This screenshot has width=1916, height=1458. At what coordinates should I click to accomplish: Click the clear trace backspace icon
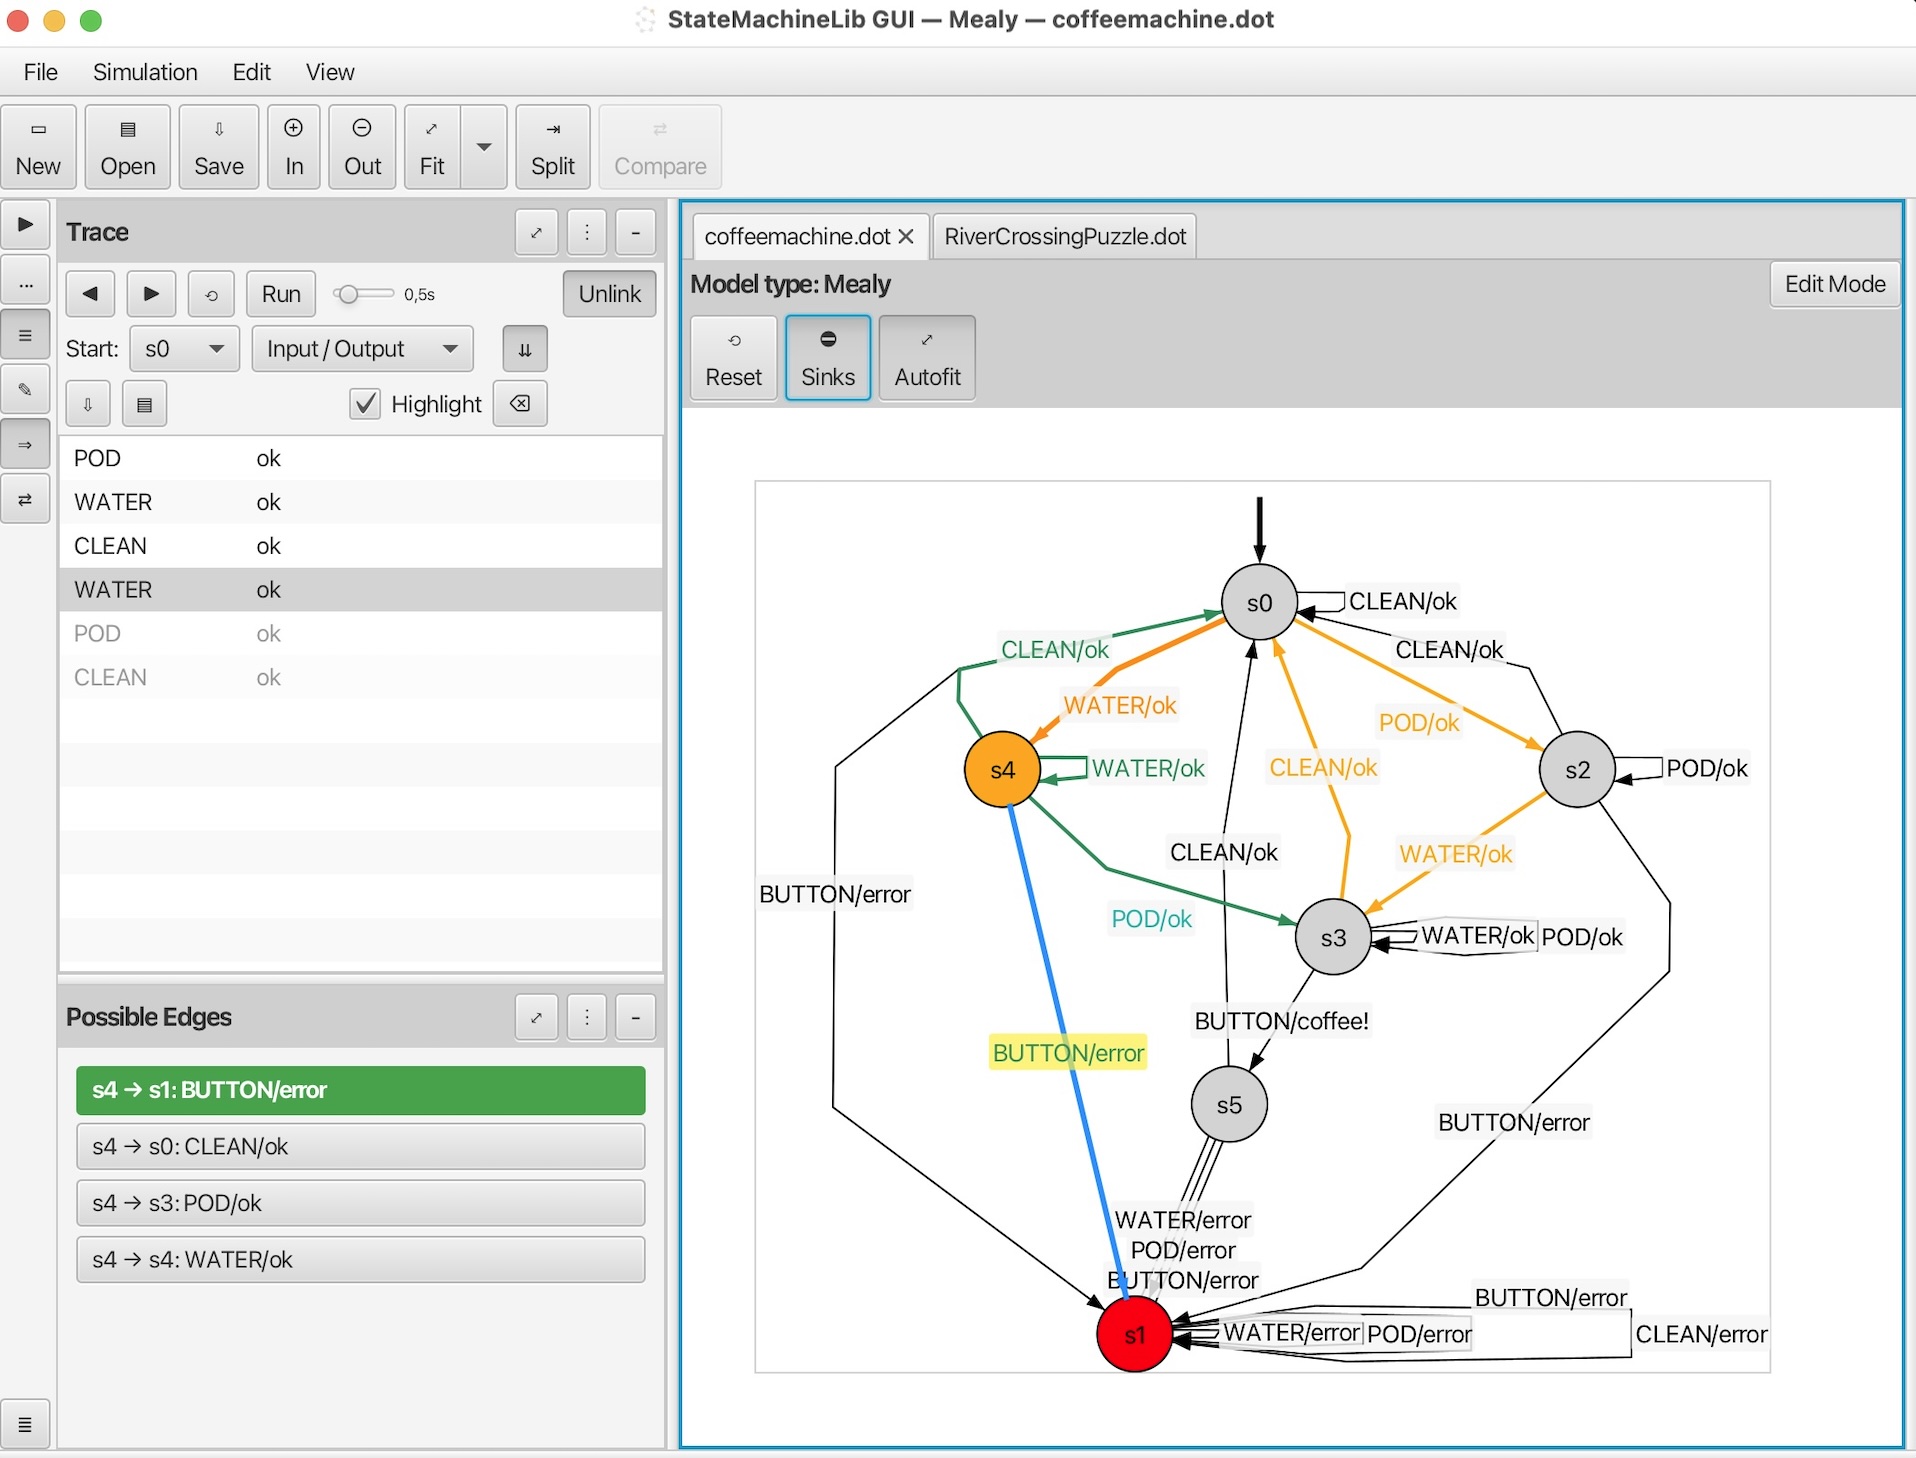(x=520, y=404)
